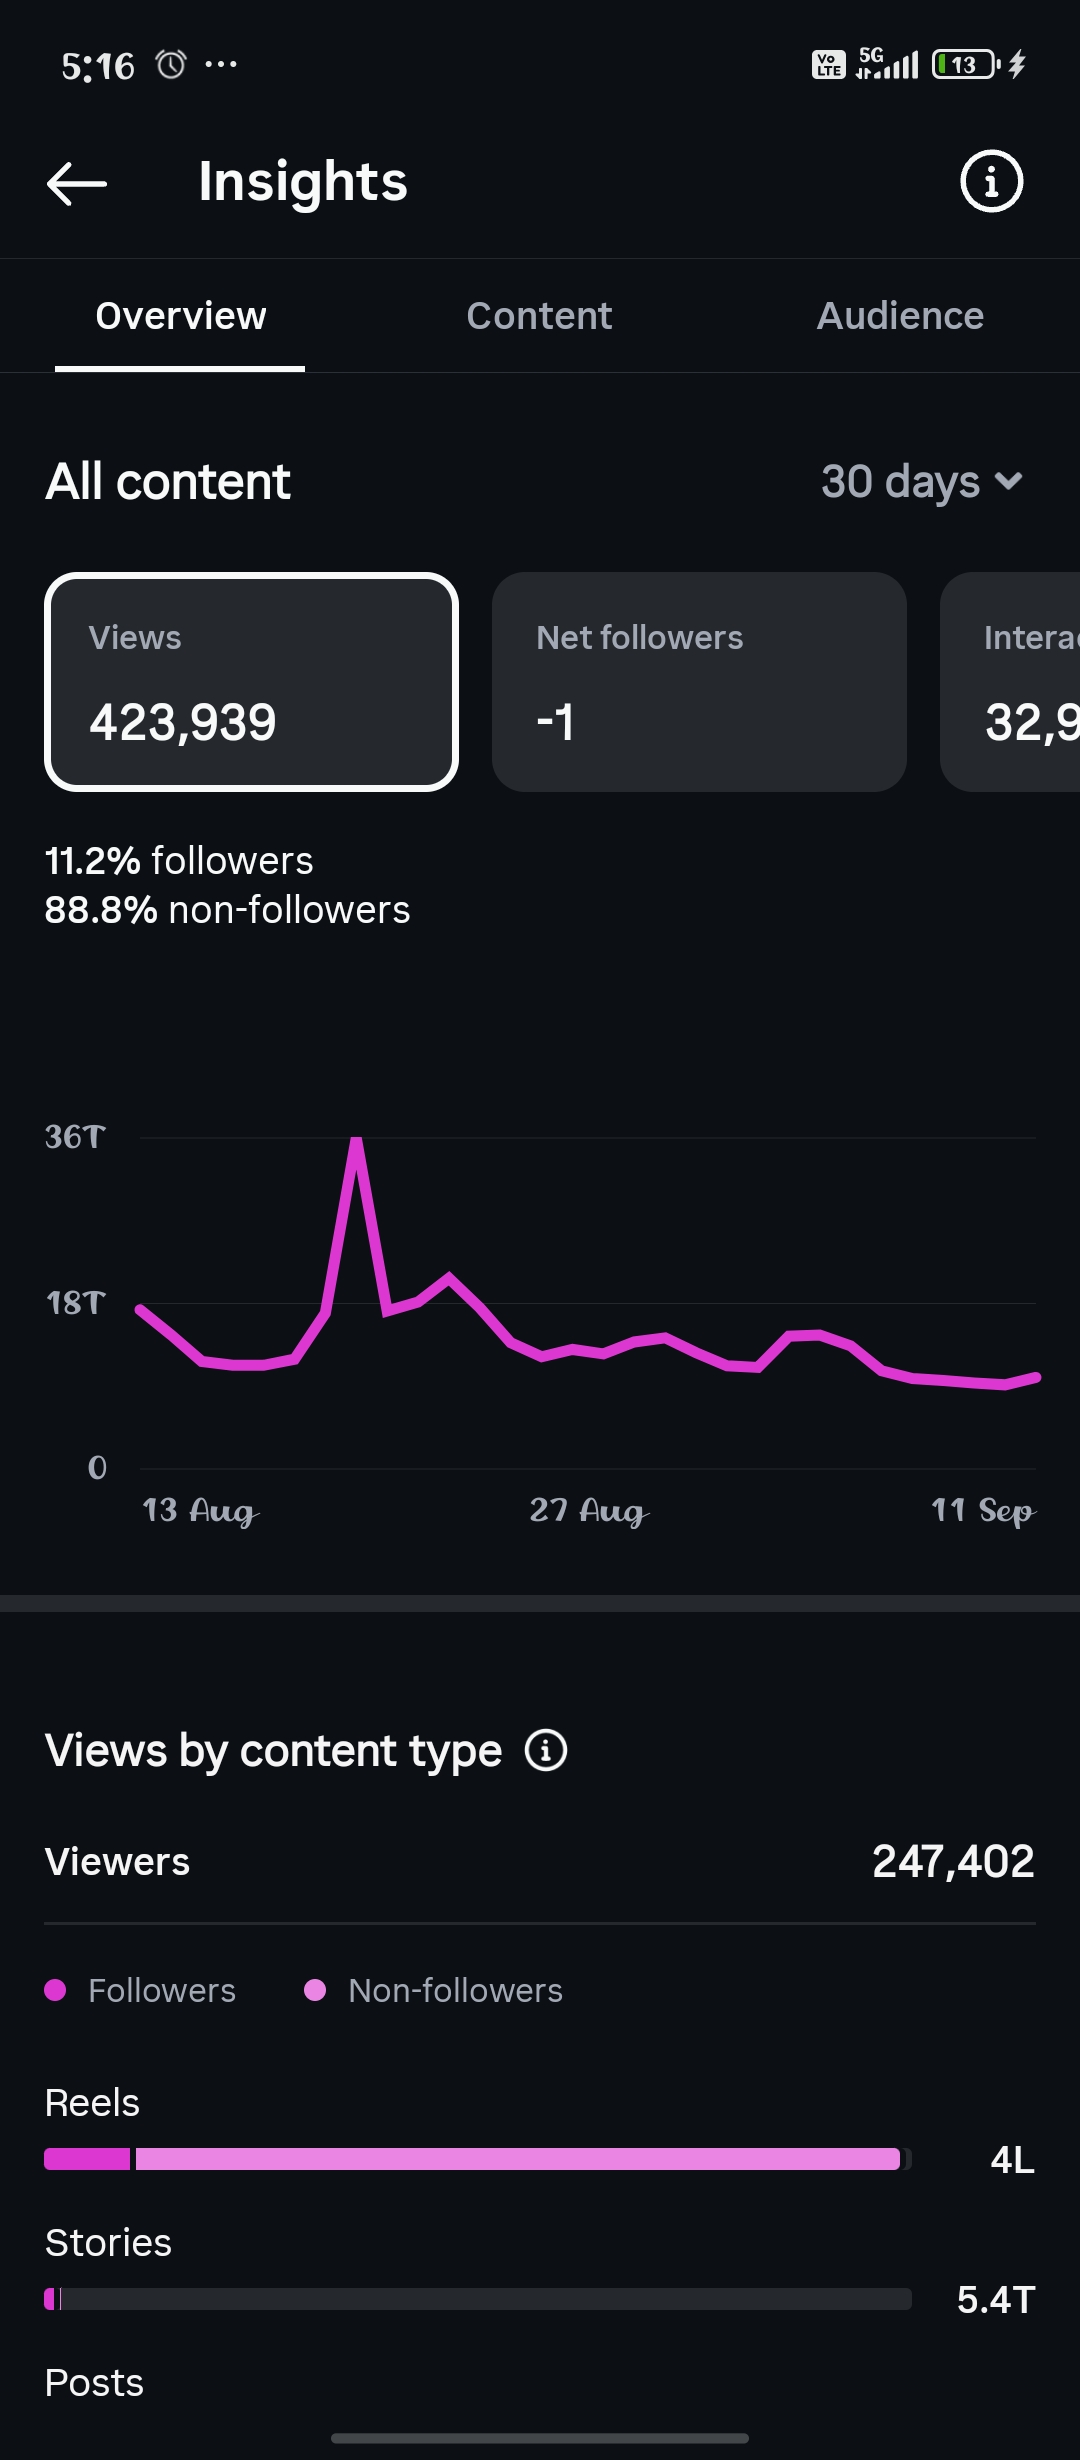Tap the alarm clock status icon

click(171, 65)
